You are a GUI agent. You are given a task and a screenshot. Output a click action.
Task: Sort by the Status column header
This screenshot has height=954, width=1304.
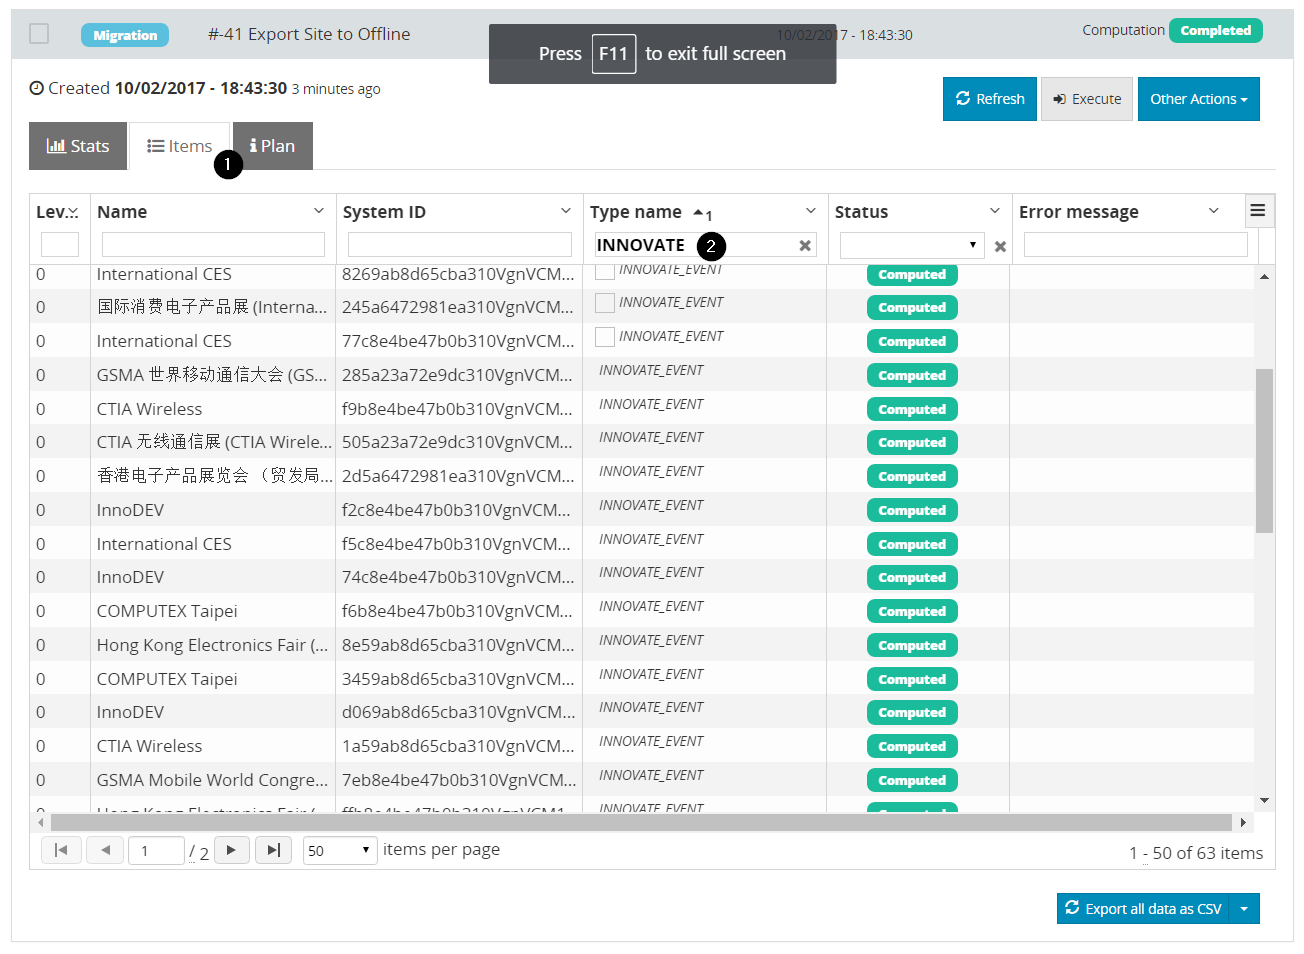862,212
